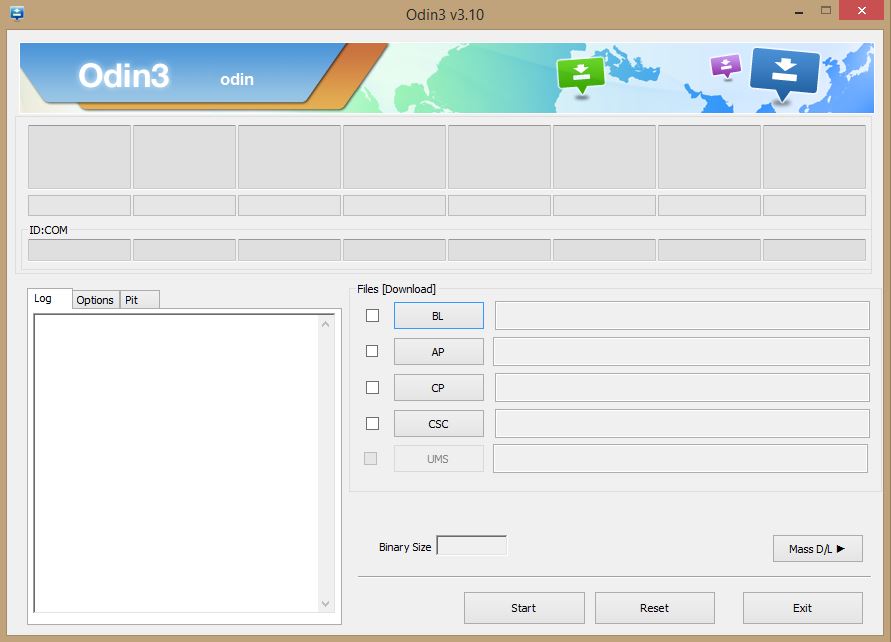
Task: Click the CSC file path field
Action: point(682,423)
